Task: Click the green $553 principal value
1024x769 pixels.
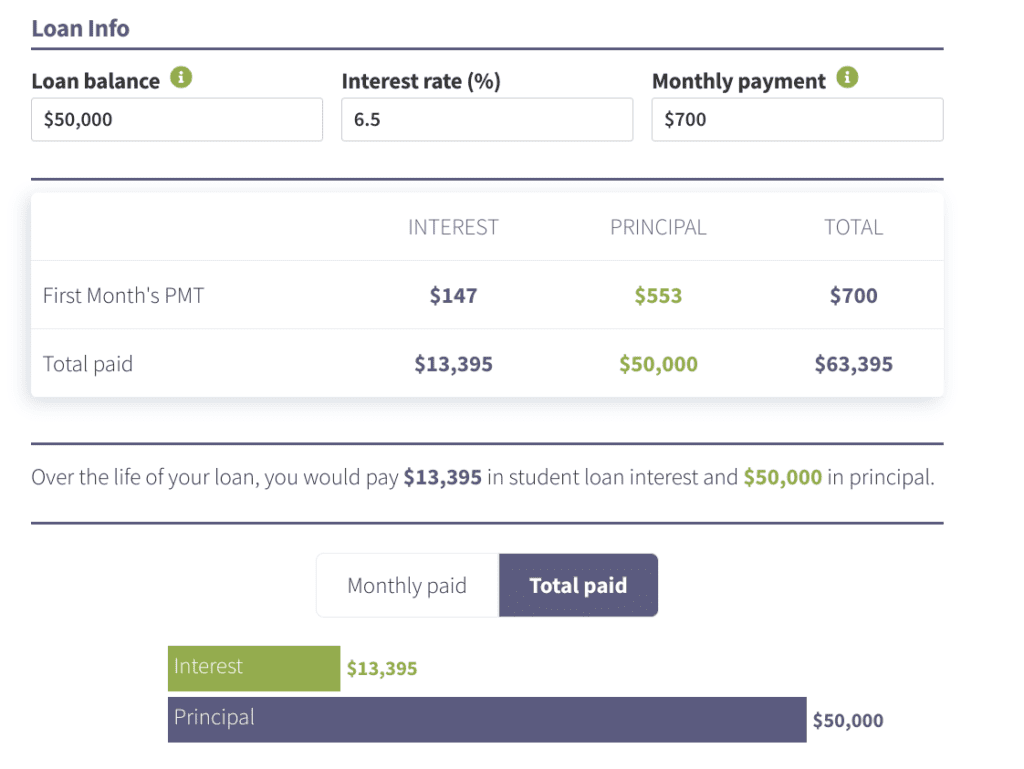Action: pos(658,295)
